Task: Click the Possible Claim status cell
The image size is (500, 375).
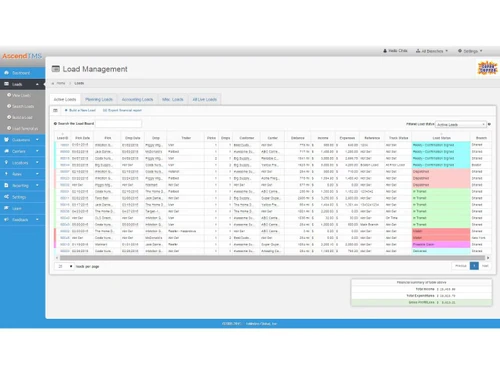Action: pos(441,244)
